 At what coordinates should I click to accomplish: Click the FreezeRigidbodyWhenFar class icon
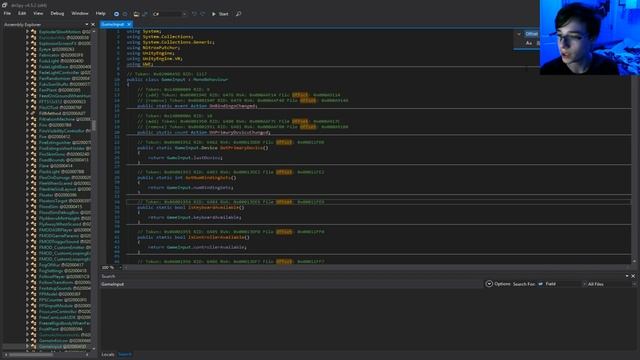click(x=33, y=323)
